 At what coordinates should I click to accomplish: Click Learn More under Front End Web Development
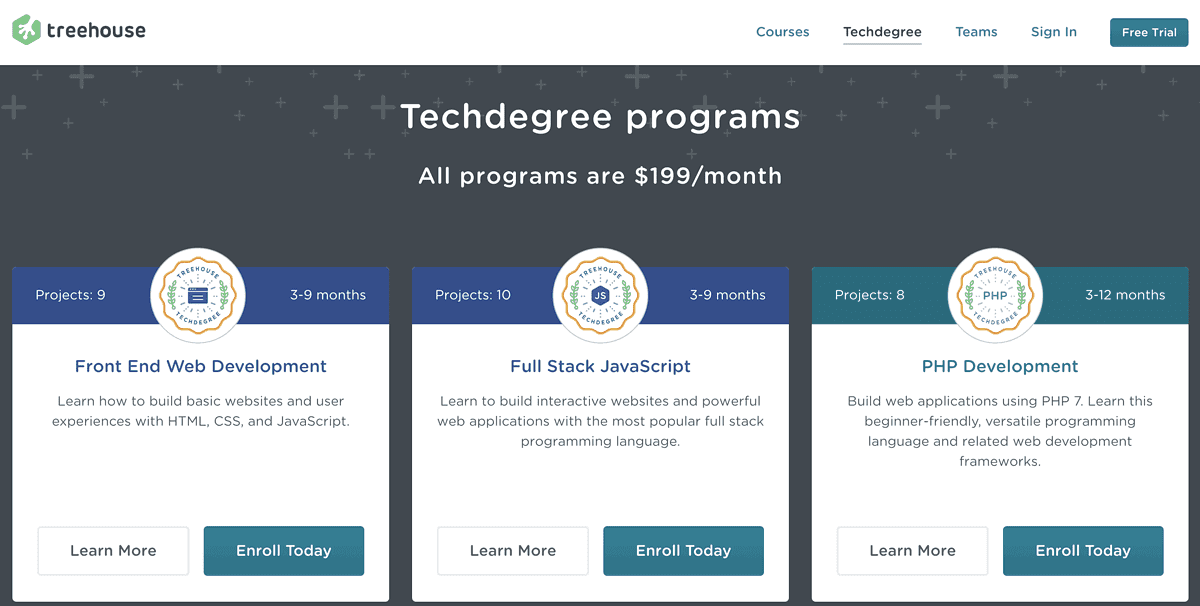tap(113, 550)
